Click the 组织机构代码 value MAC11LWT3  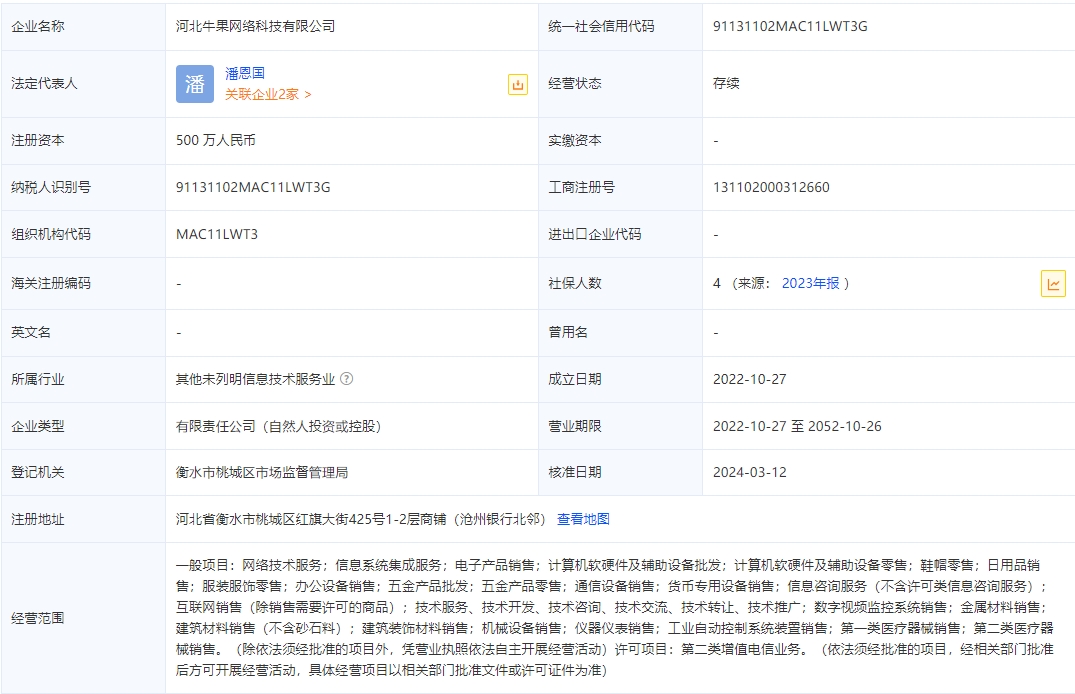217,234
